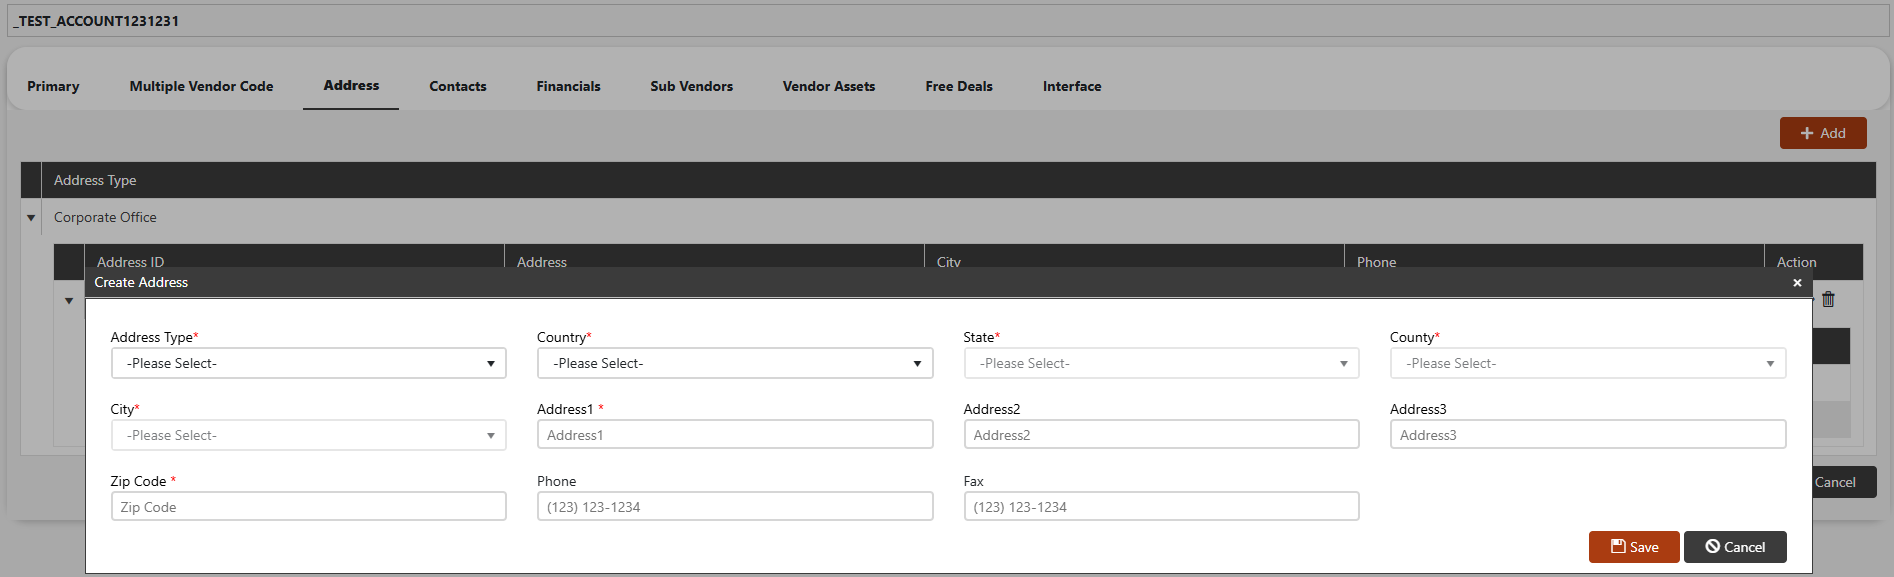The width and height of the screenshot is (1894, 577).
Task: Open the County dropdown
Action: pos(1588,363)
